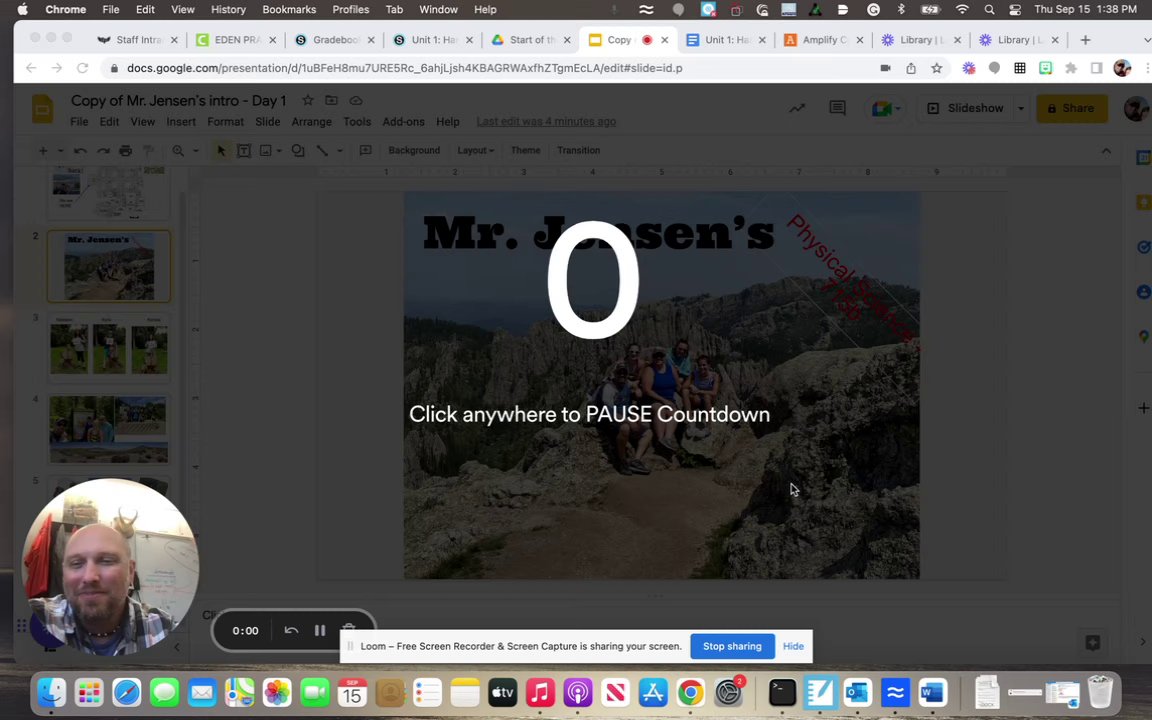Viewport: 1152px width, 720px height.
Task: Click the new slide plus icon
Action: tap(43, 151)
